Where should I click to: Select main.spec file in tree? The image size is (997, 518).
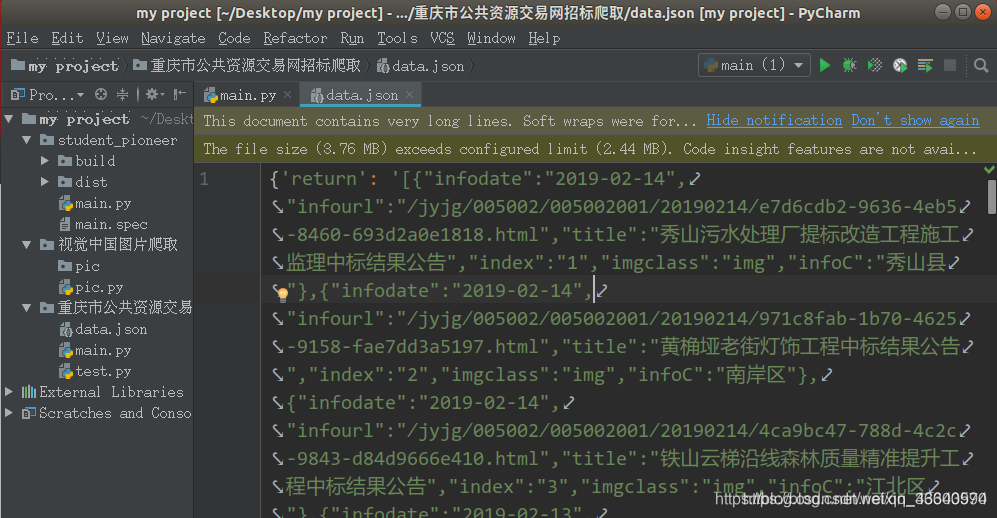coord(104,224)
